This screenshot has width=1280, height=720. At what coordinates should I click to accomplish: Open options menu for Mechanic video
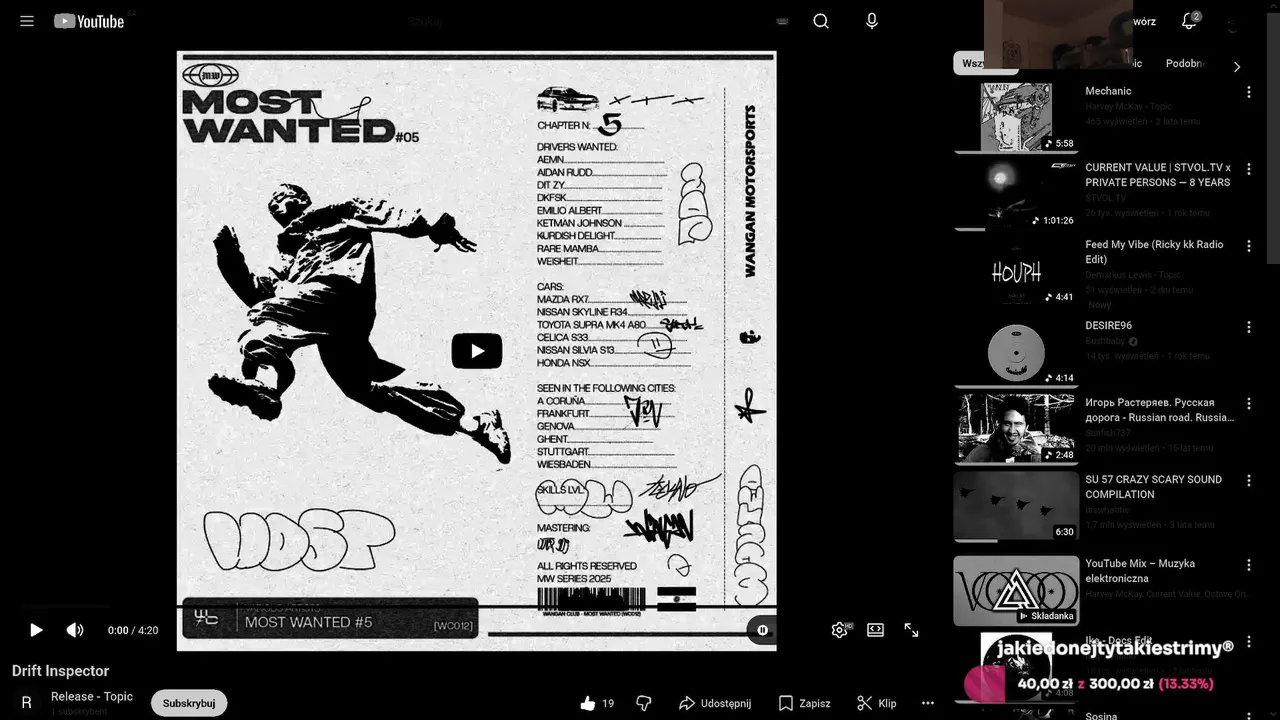click(x=1248, y=92)
